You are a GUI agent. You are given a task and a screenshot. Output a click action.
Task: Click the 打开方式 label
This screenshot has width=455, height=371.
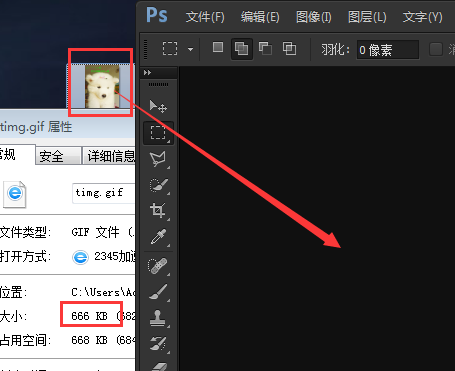tap(25, 257)
